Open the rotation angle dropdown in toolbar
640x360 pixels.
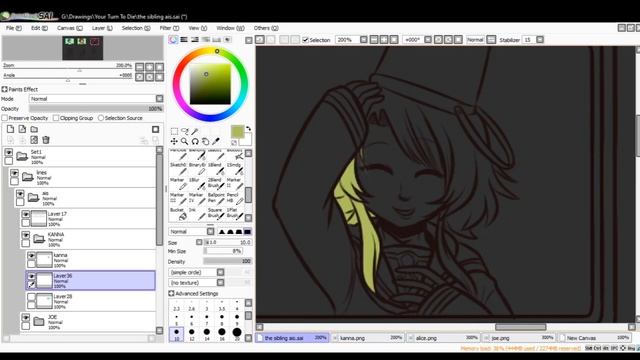[428, 40]
